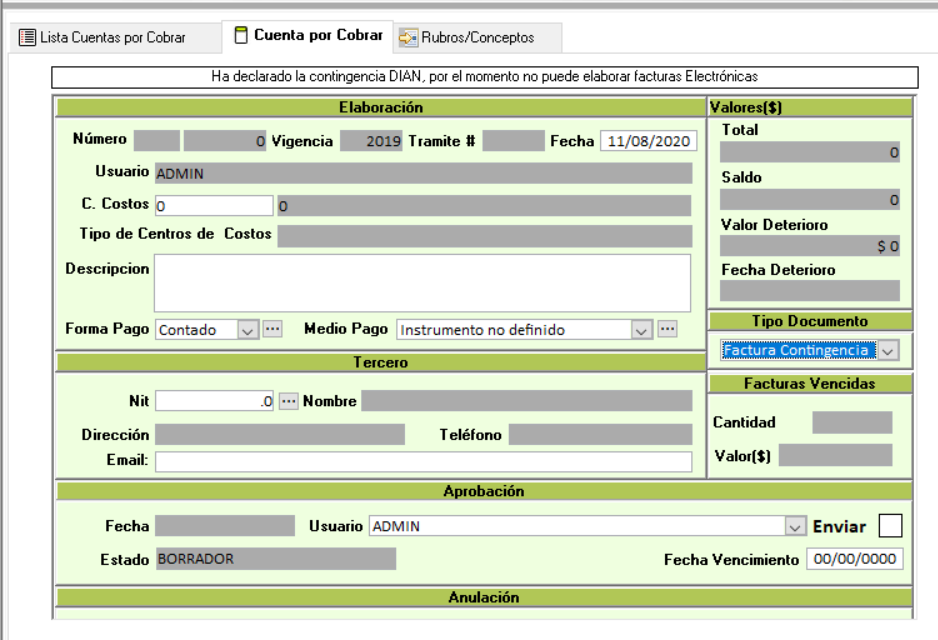
Task: Click the C. Costos input field
Action: (213, 206)
